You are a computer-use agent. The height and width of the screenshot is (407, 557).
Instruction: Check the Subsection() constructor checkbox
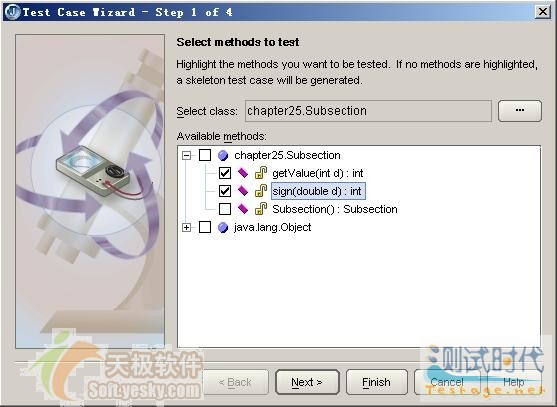tap(225, 209)
